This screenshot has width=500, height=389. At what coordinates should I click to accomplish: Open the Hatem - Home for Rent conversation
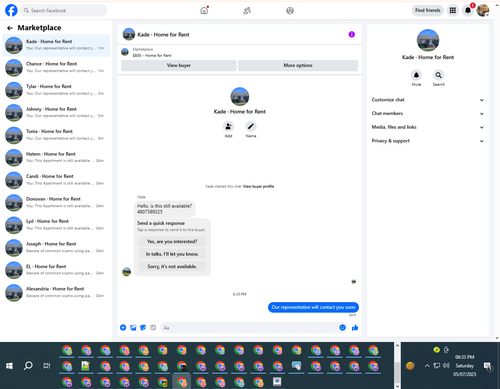(x=56, y=157)
